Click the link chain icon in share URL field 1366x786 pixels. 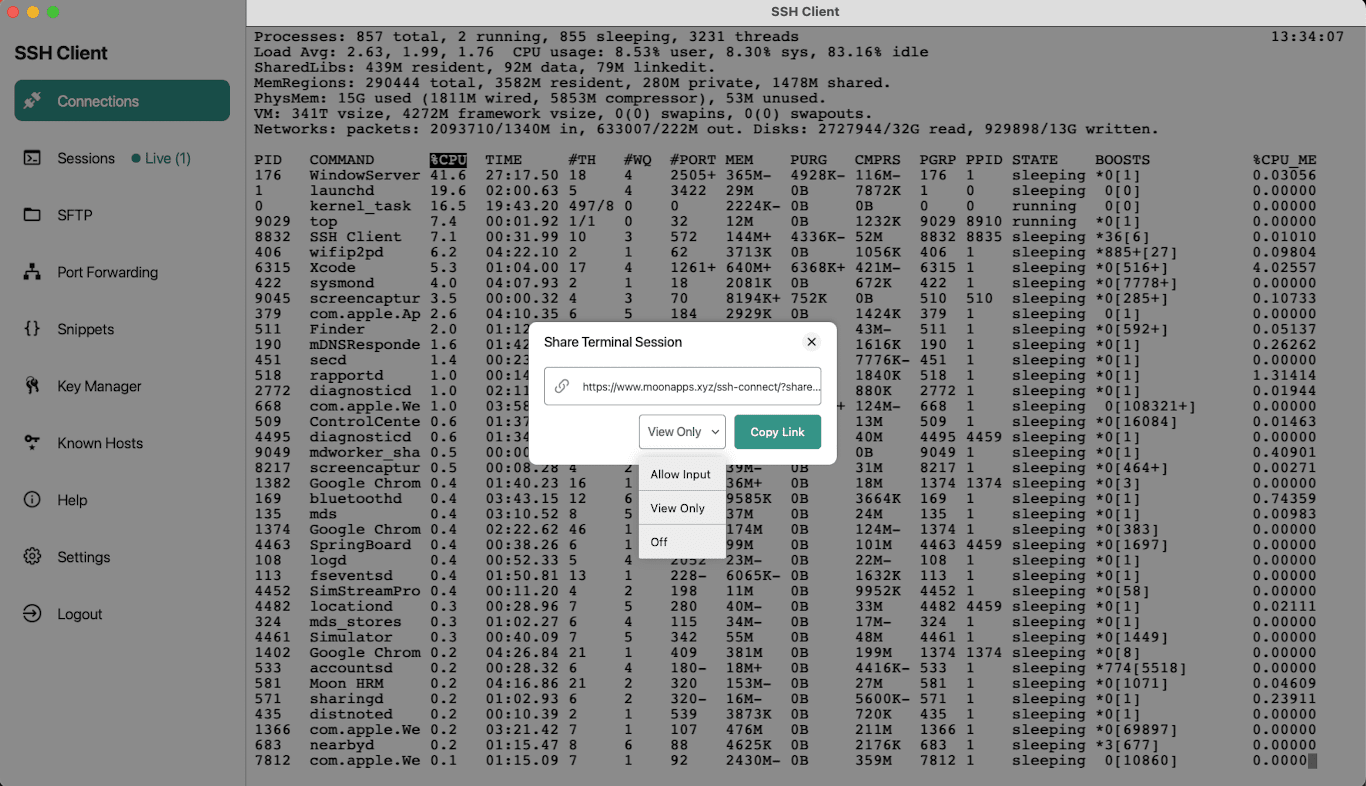562,386
